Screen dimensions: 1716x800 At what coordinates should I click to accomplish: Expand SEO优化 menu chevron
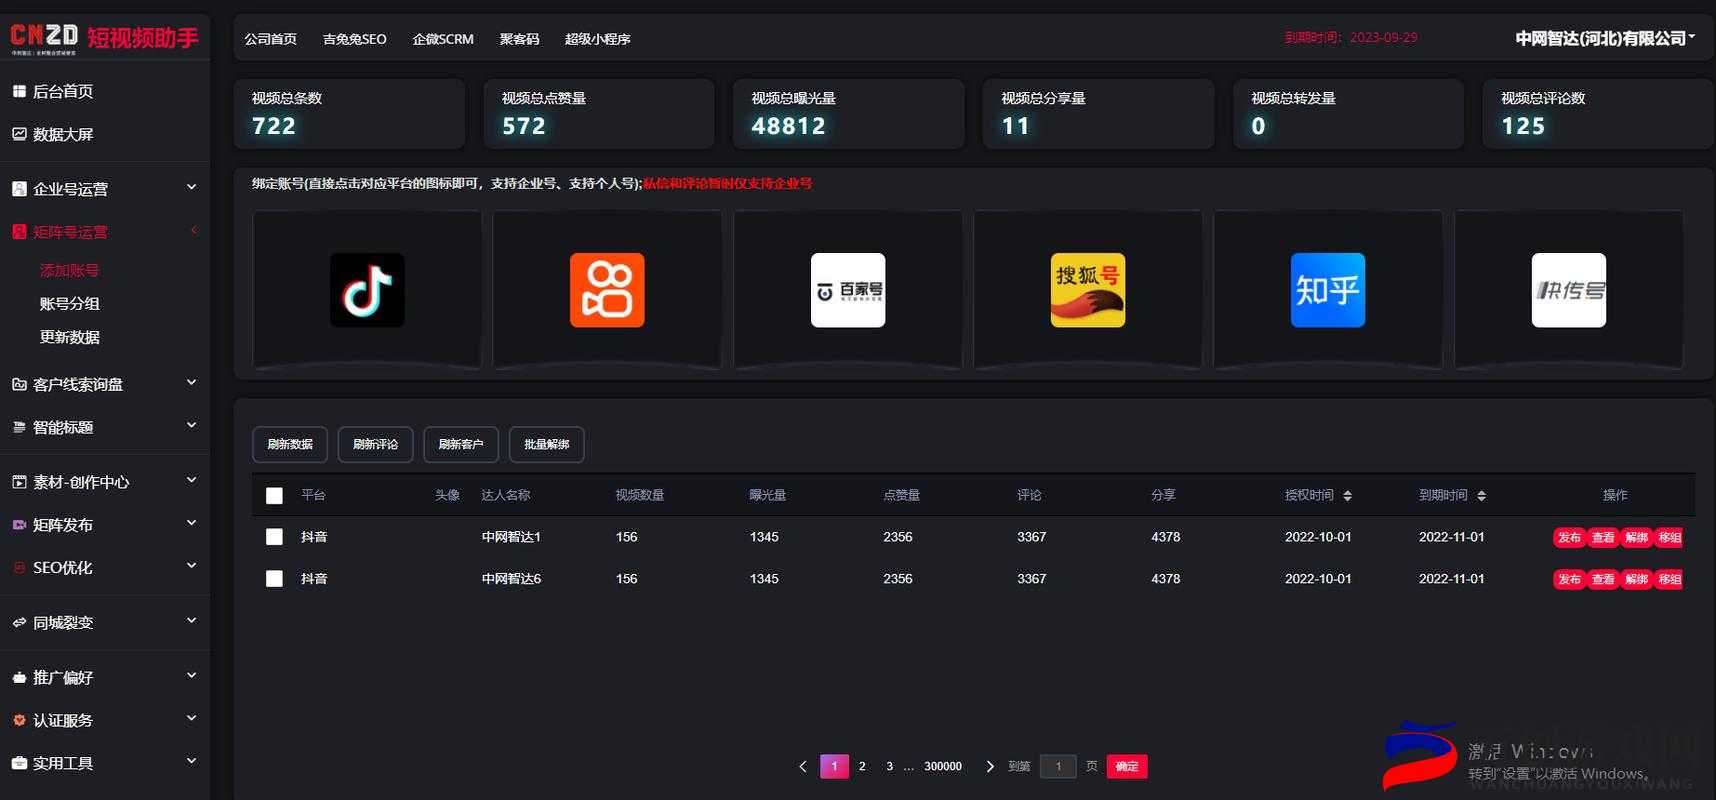click(x=191, y=565)
